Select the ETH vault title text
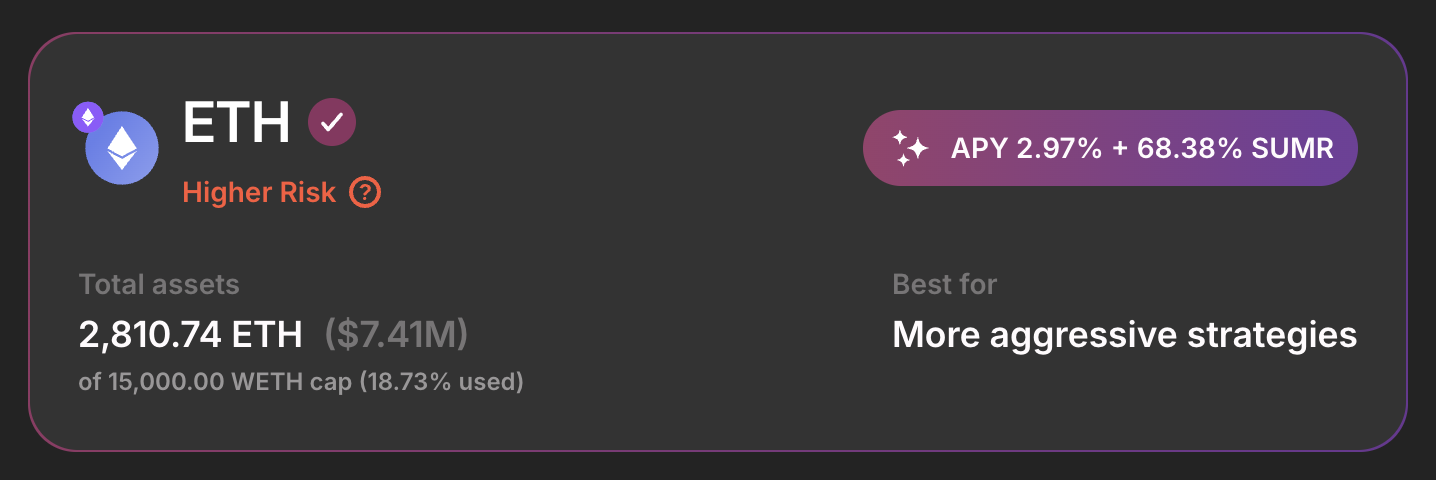 coord(236,122)
